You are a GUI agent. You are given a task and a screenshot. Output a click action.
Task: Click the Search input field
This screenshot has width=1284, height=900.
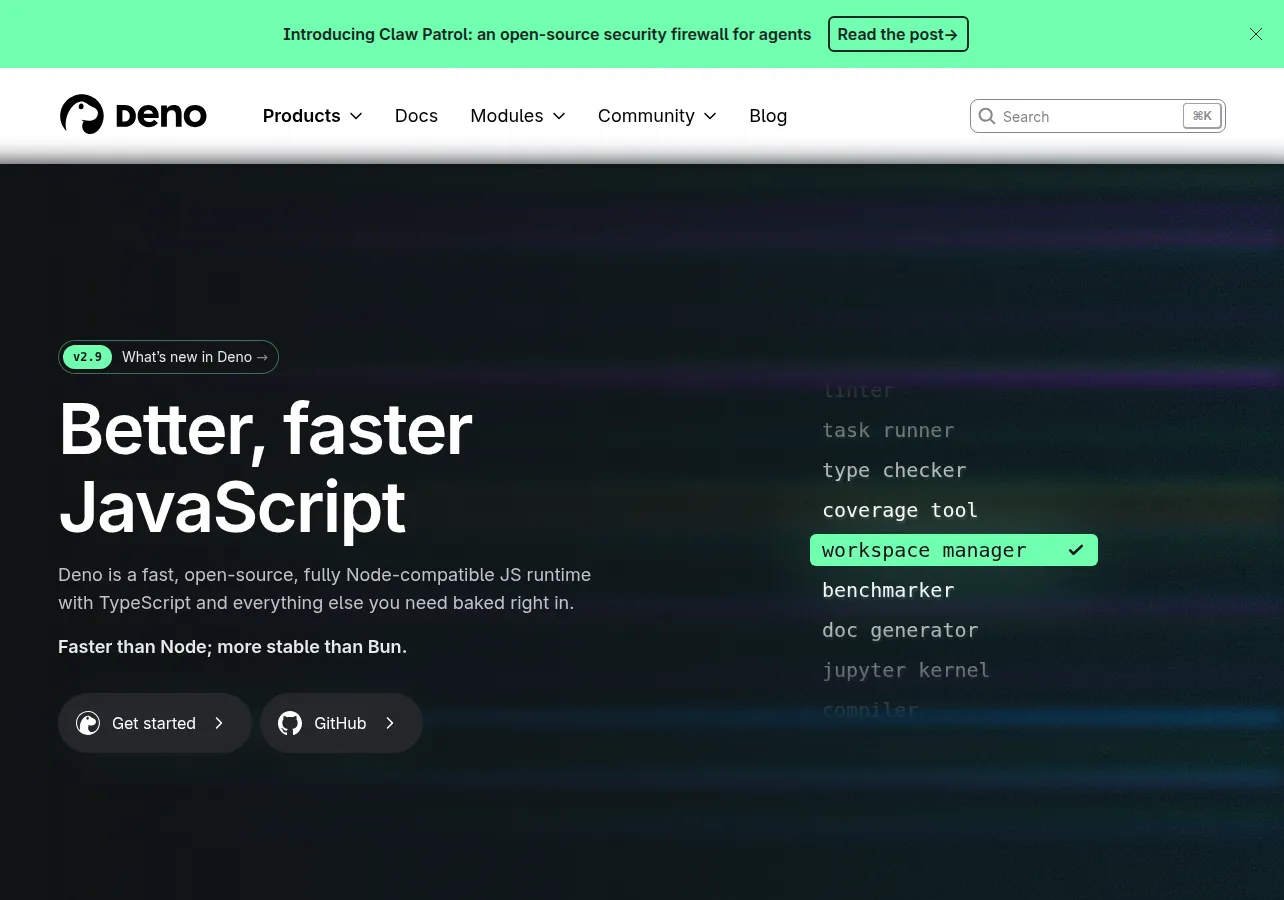[1097, 116]
